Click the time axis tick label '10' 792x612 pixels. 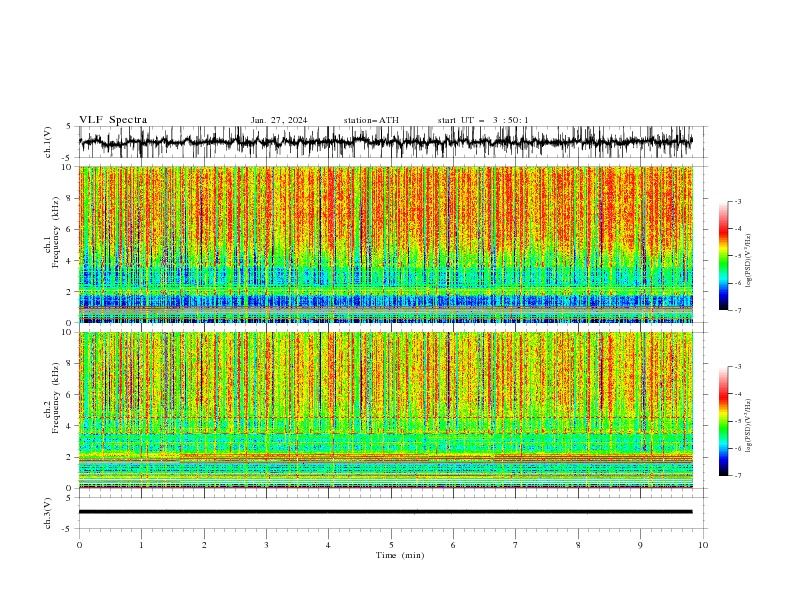[703, 545]
